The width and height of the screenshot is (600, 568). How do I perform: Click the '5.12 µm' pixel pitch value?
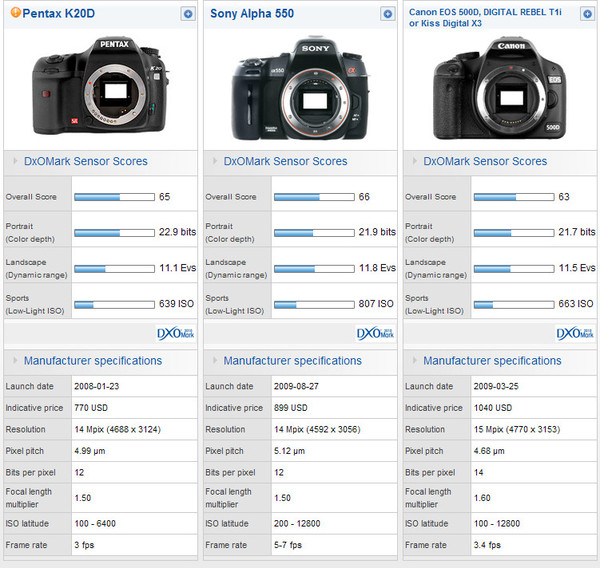(289, 451)
